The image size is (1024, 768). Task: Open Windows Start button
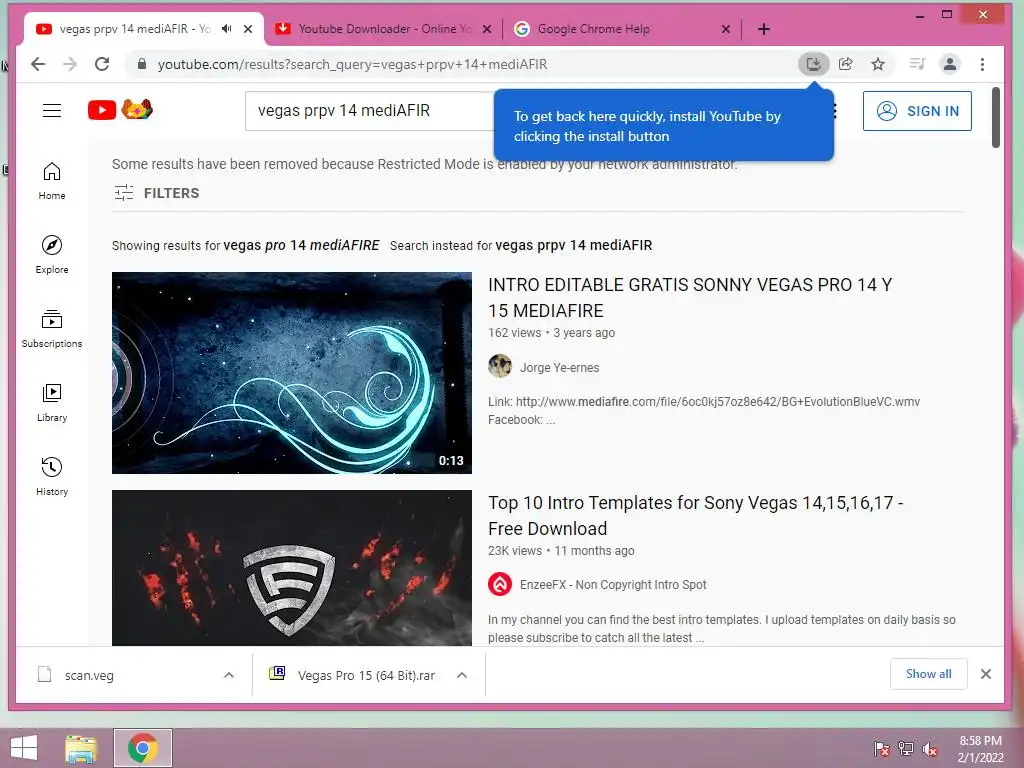point(24,748)
